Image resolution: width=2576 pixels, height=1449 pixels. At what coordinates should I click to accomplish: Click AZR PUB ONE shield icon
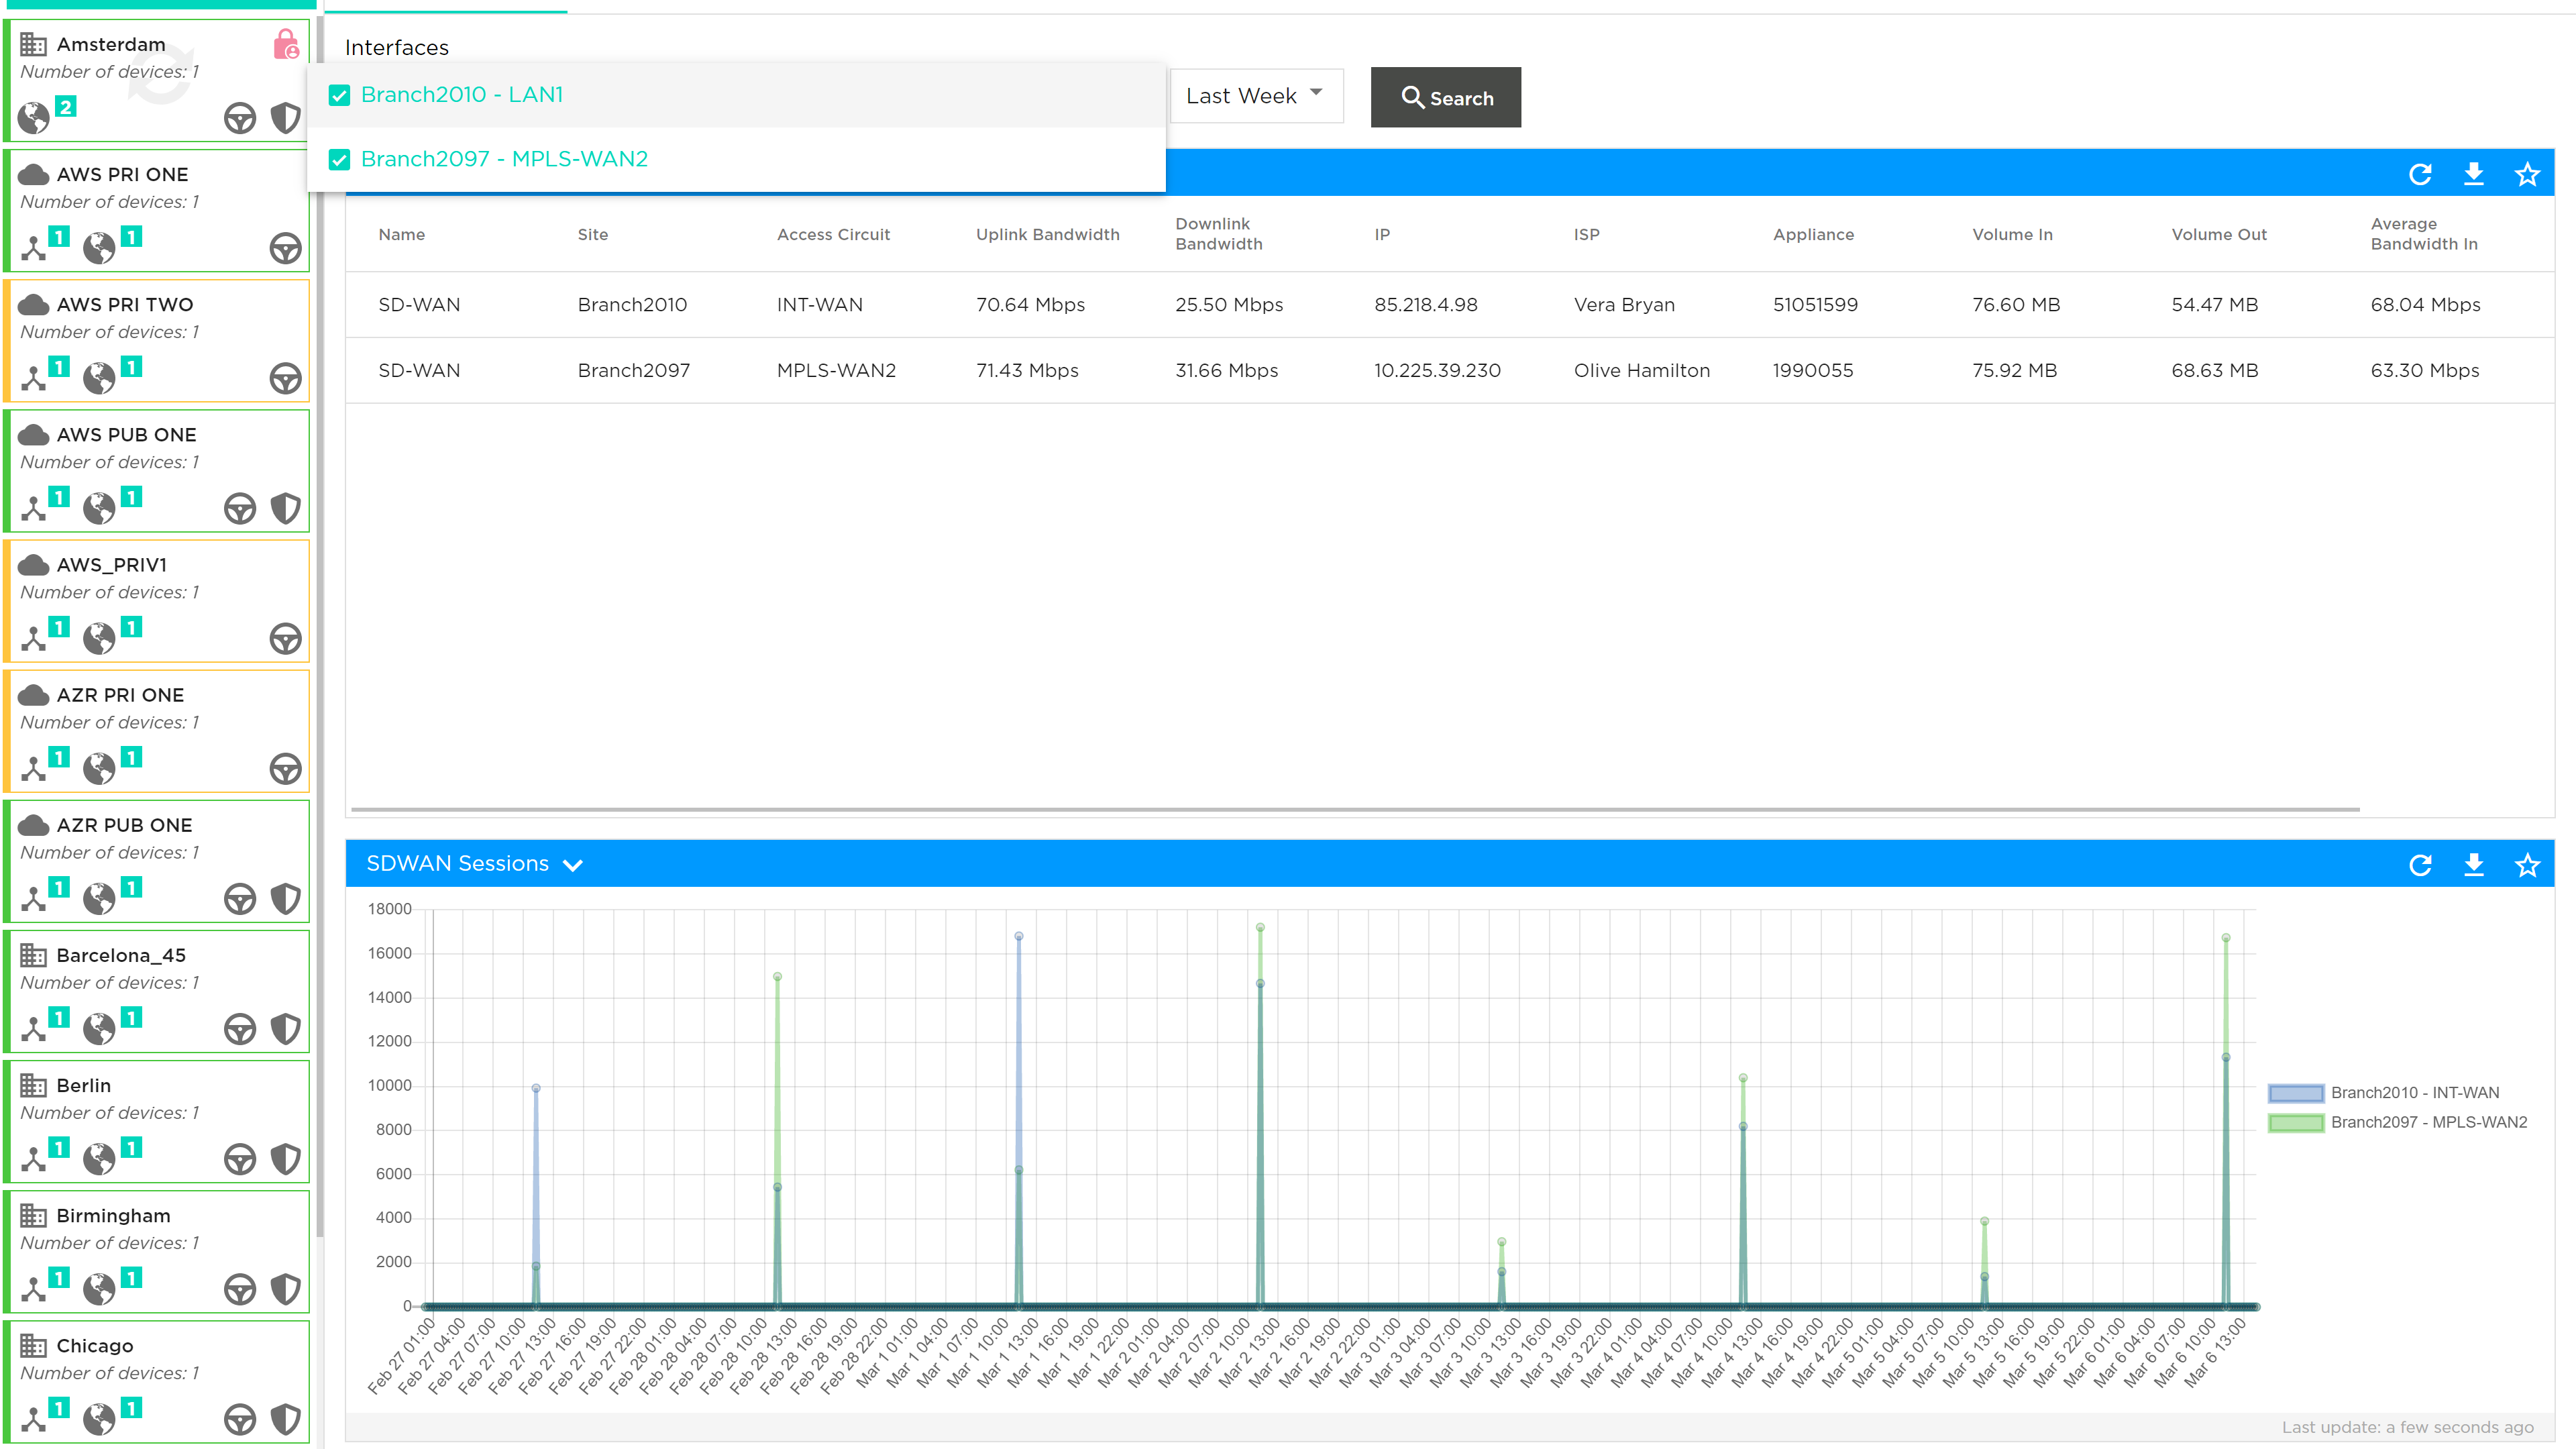[x=286, y=898]
